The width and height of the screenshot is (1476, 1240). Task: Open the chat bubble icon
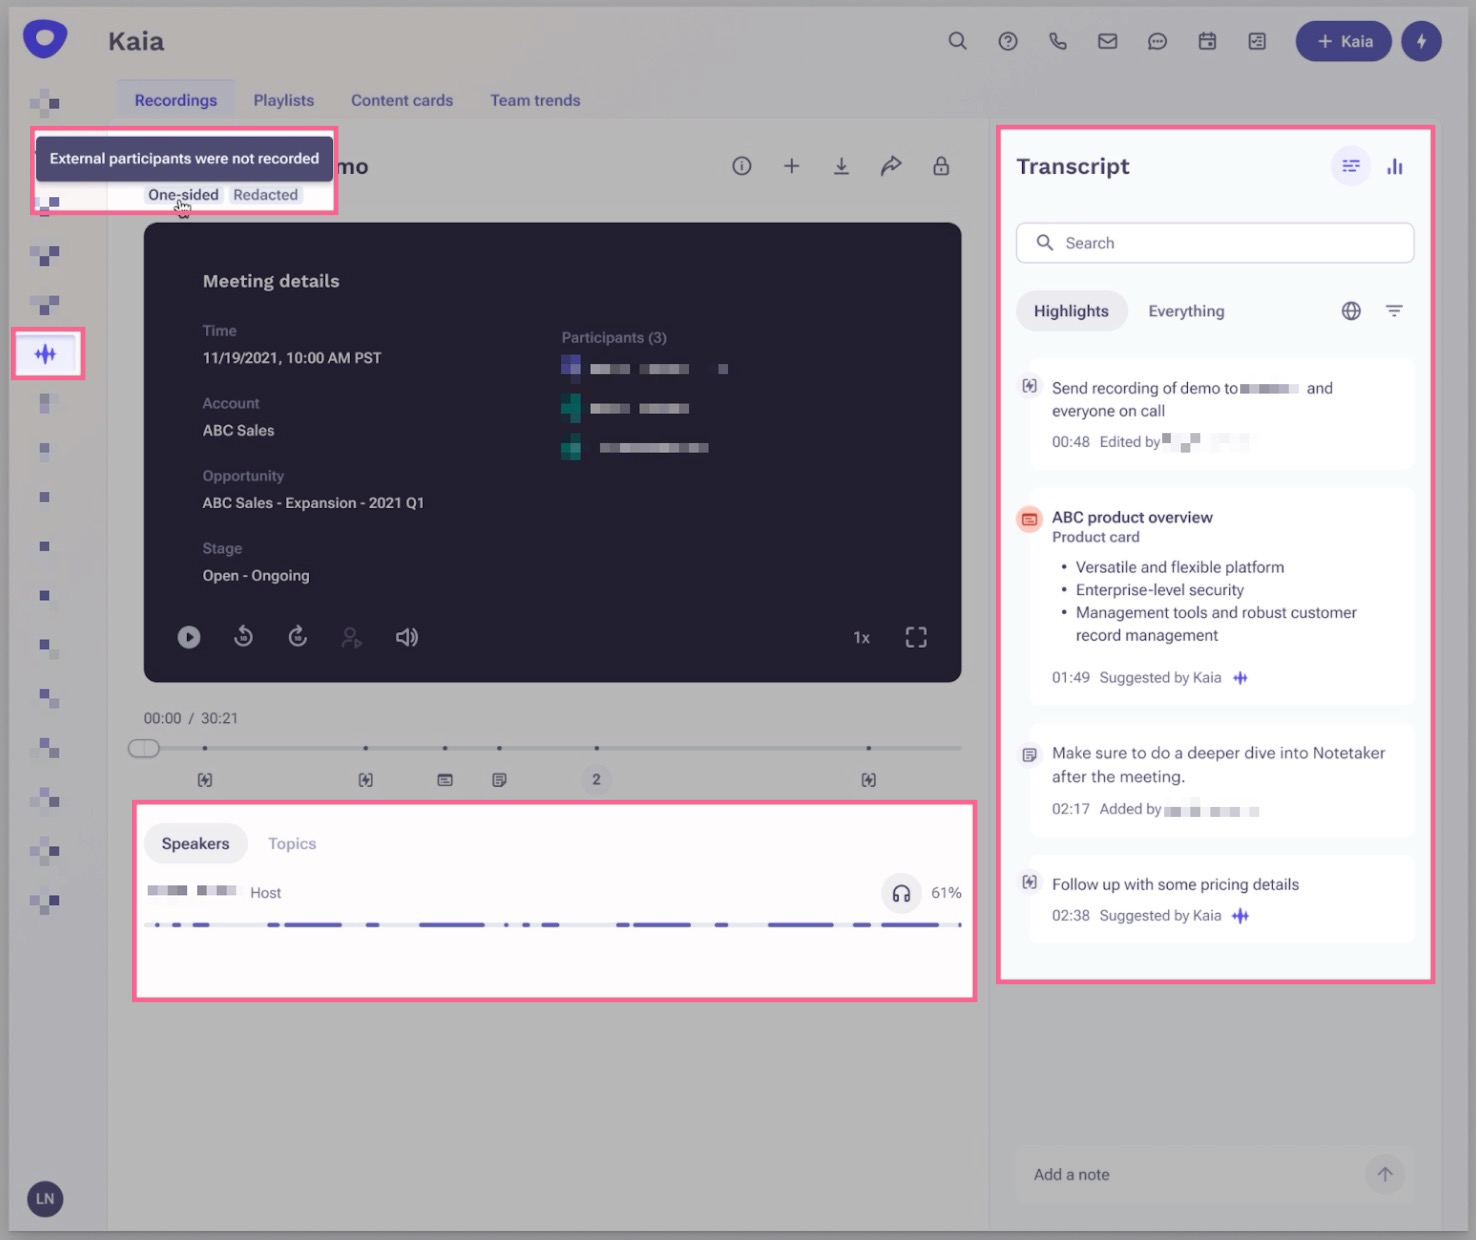(1158, 41)
